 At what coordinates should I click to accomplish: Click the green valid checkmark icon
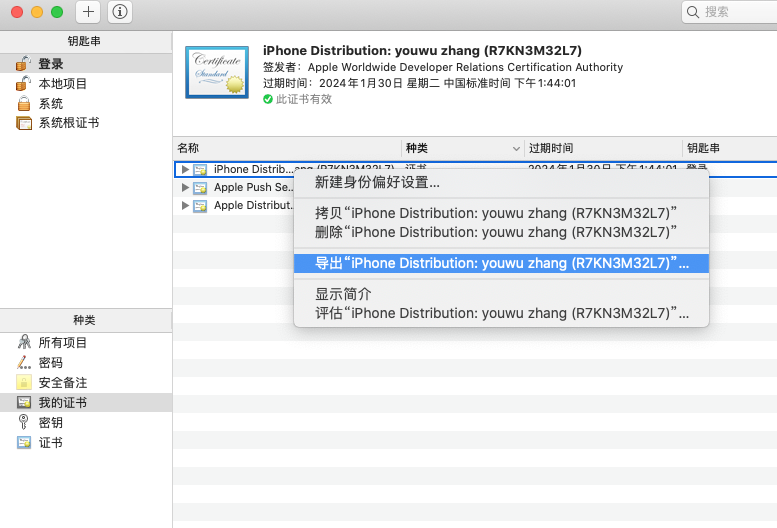(x=268, y=99)
